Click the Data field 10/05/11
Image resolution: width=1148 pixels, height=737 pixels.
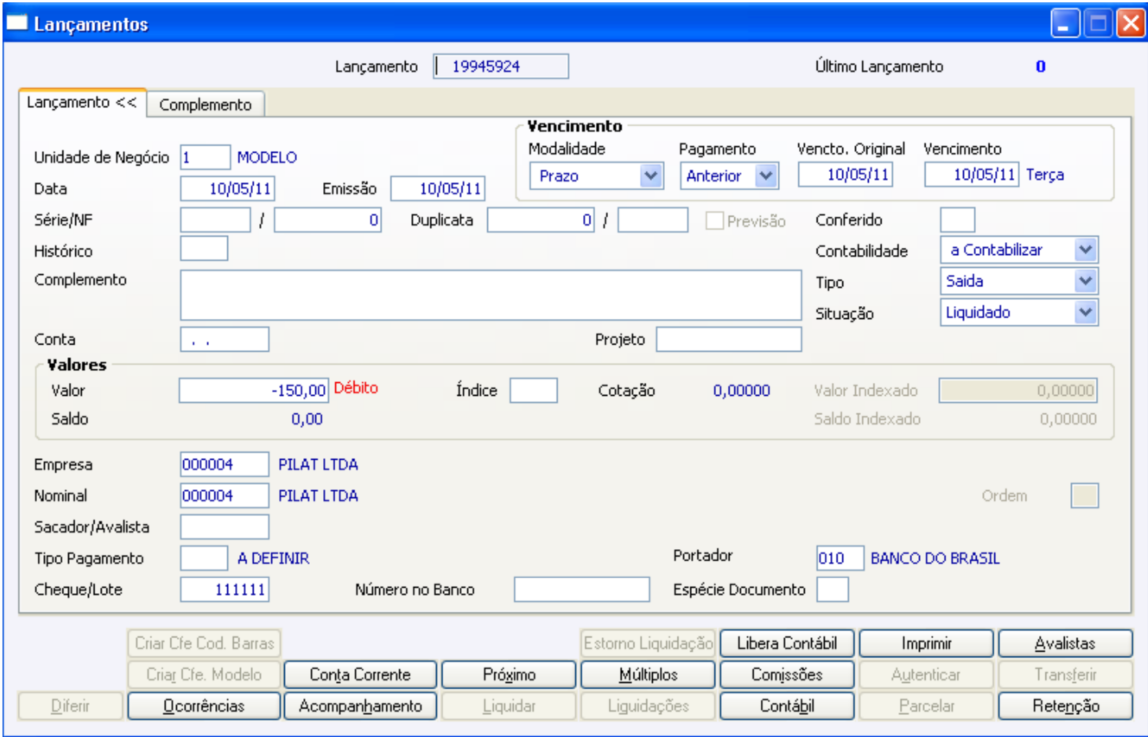228,189
